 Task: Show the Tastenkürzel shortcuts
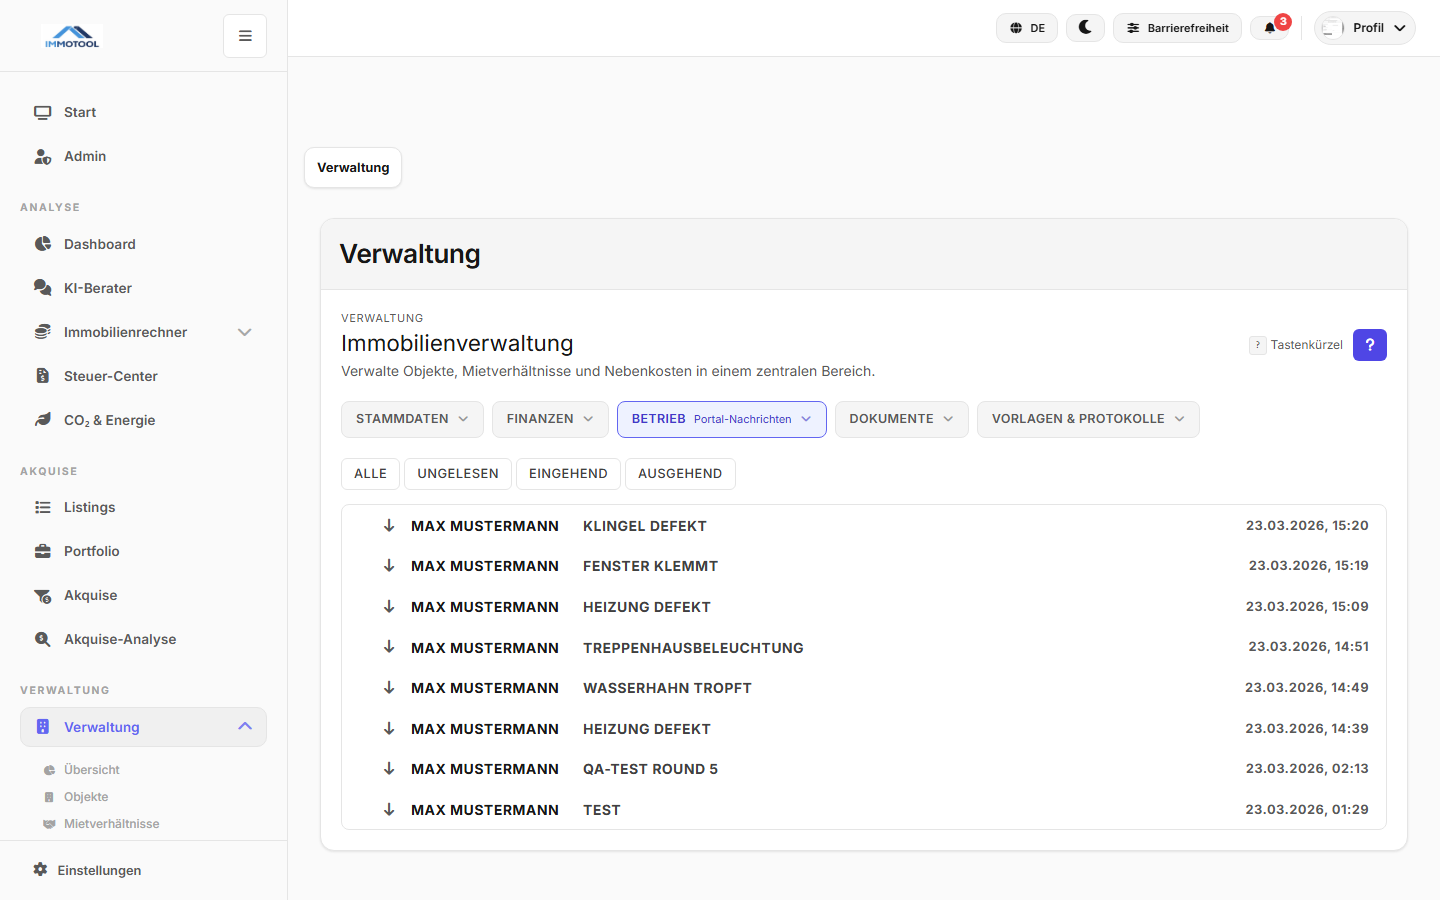coord(1296,345)
